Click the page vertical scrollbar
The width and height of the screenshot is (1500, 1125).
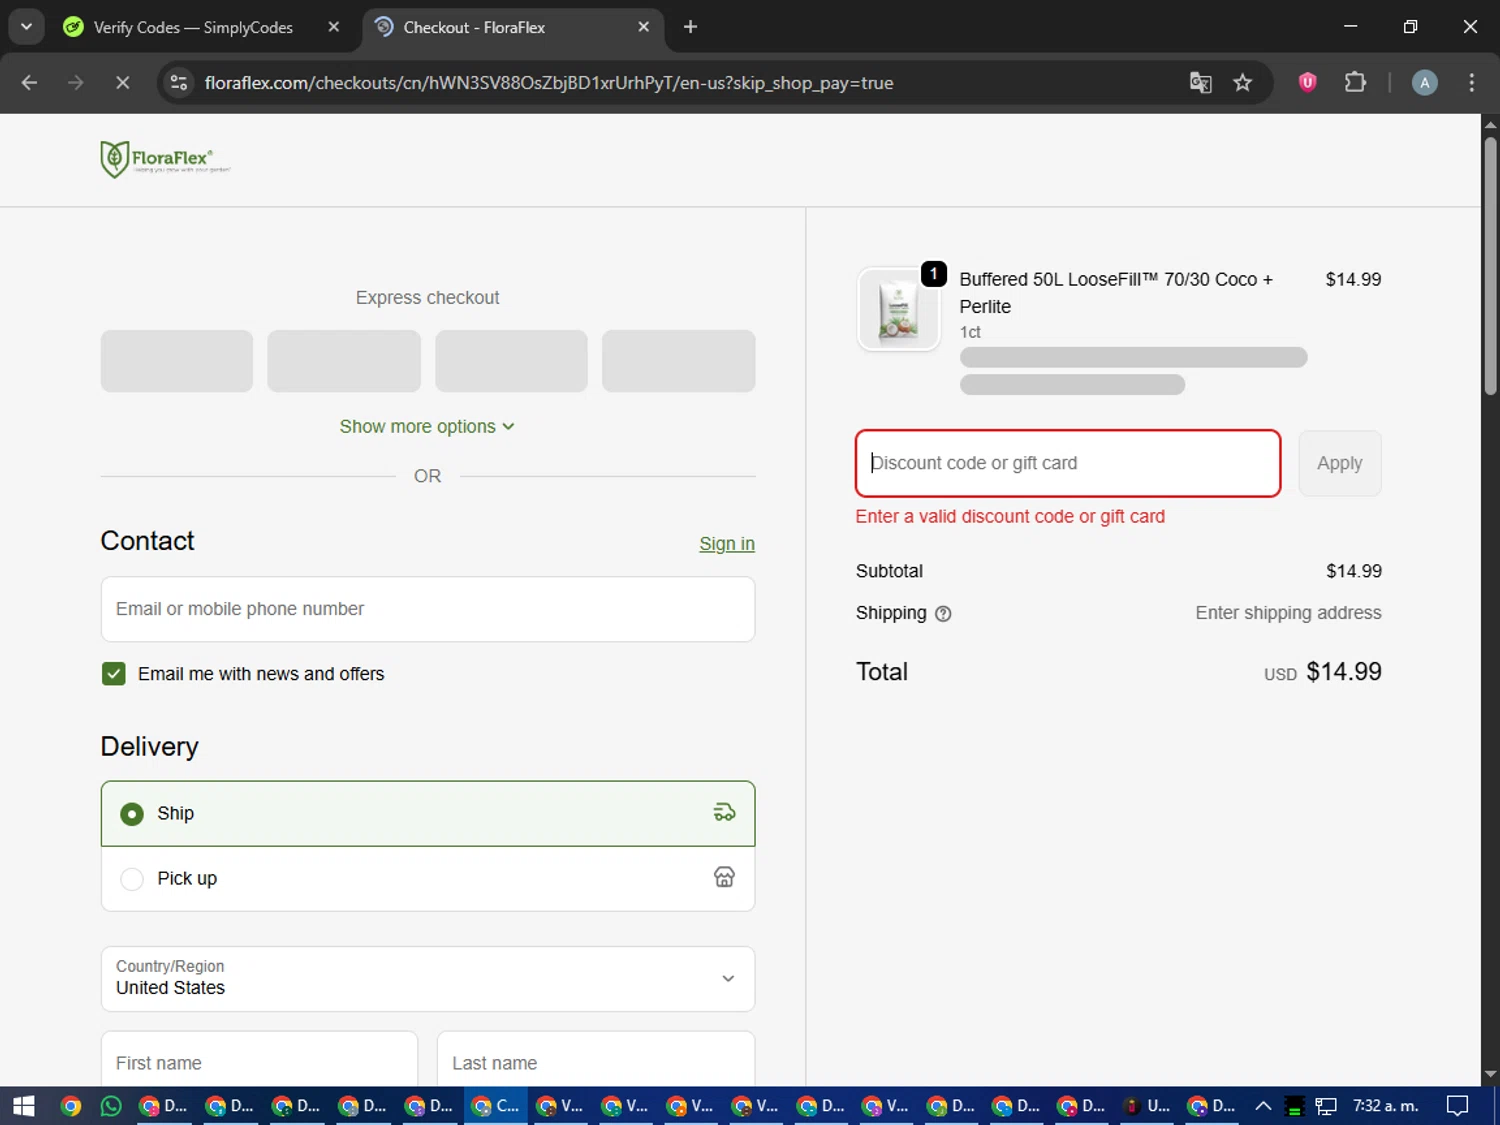click(x=1490, y=266)
